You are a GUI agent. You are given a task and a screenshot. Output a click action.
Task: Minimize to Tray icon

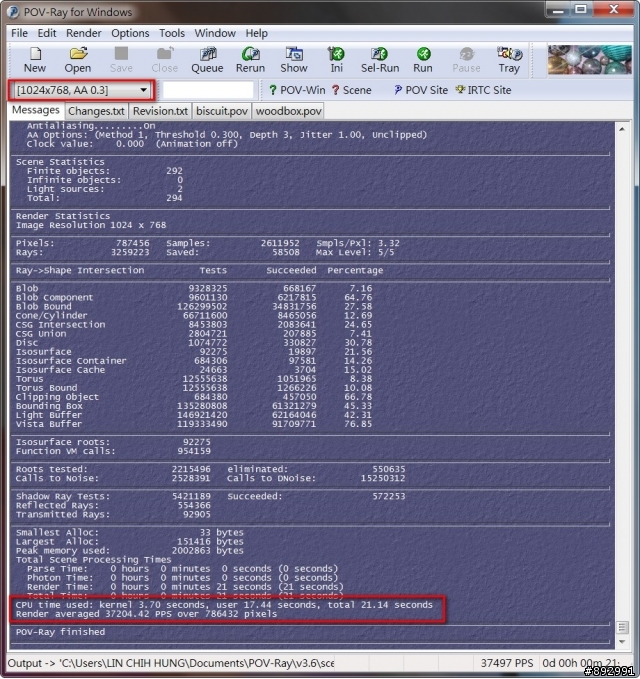pos(509,60)
